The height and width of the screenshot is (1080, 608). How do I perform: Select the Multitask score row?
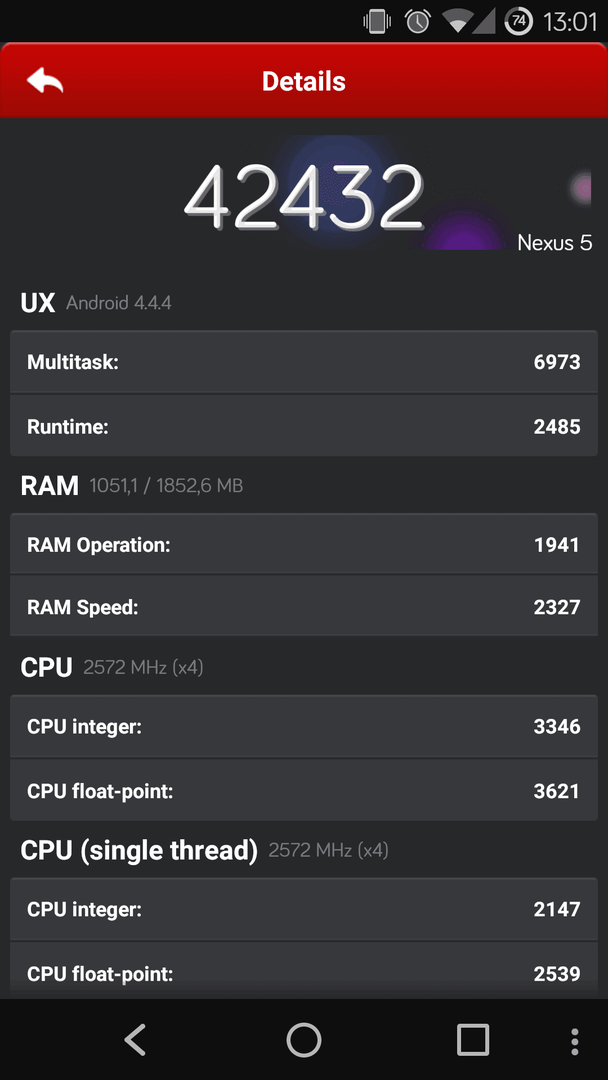tap(304, 362)
